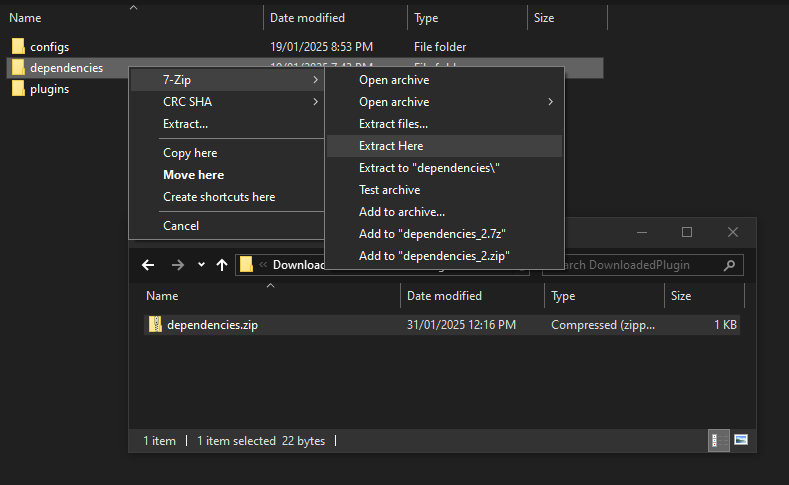This screenshot has height=485, width=789.
Task: Choose Move here option
Action: coord(193,175)
